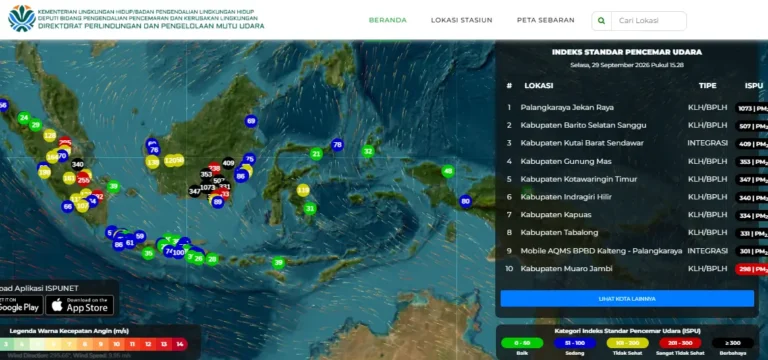Select Kabupaten Indragiri Hilir in the list
Viewport: 768px width, 360px height.
pos(566,197)
